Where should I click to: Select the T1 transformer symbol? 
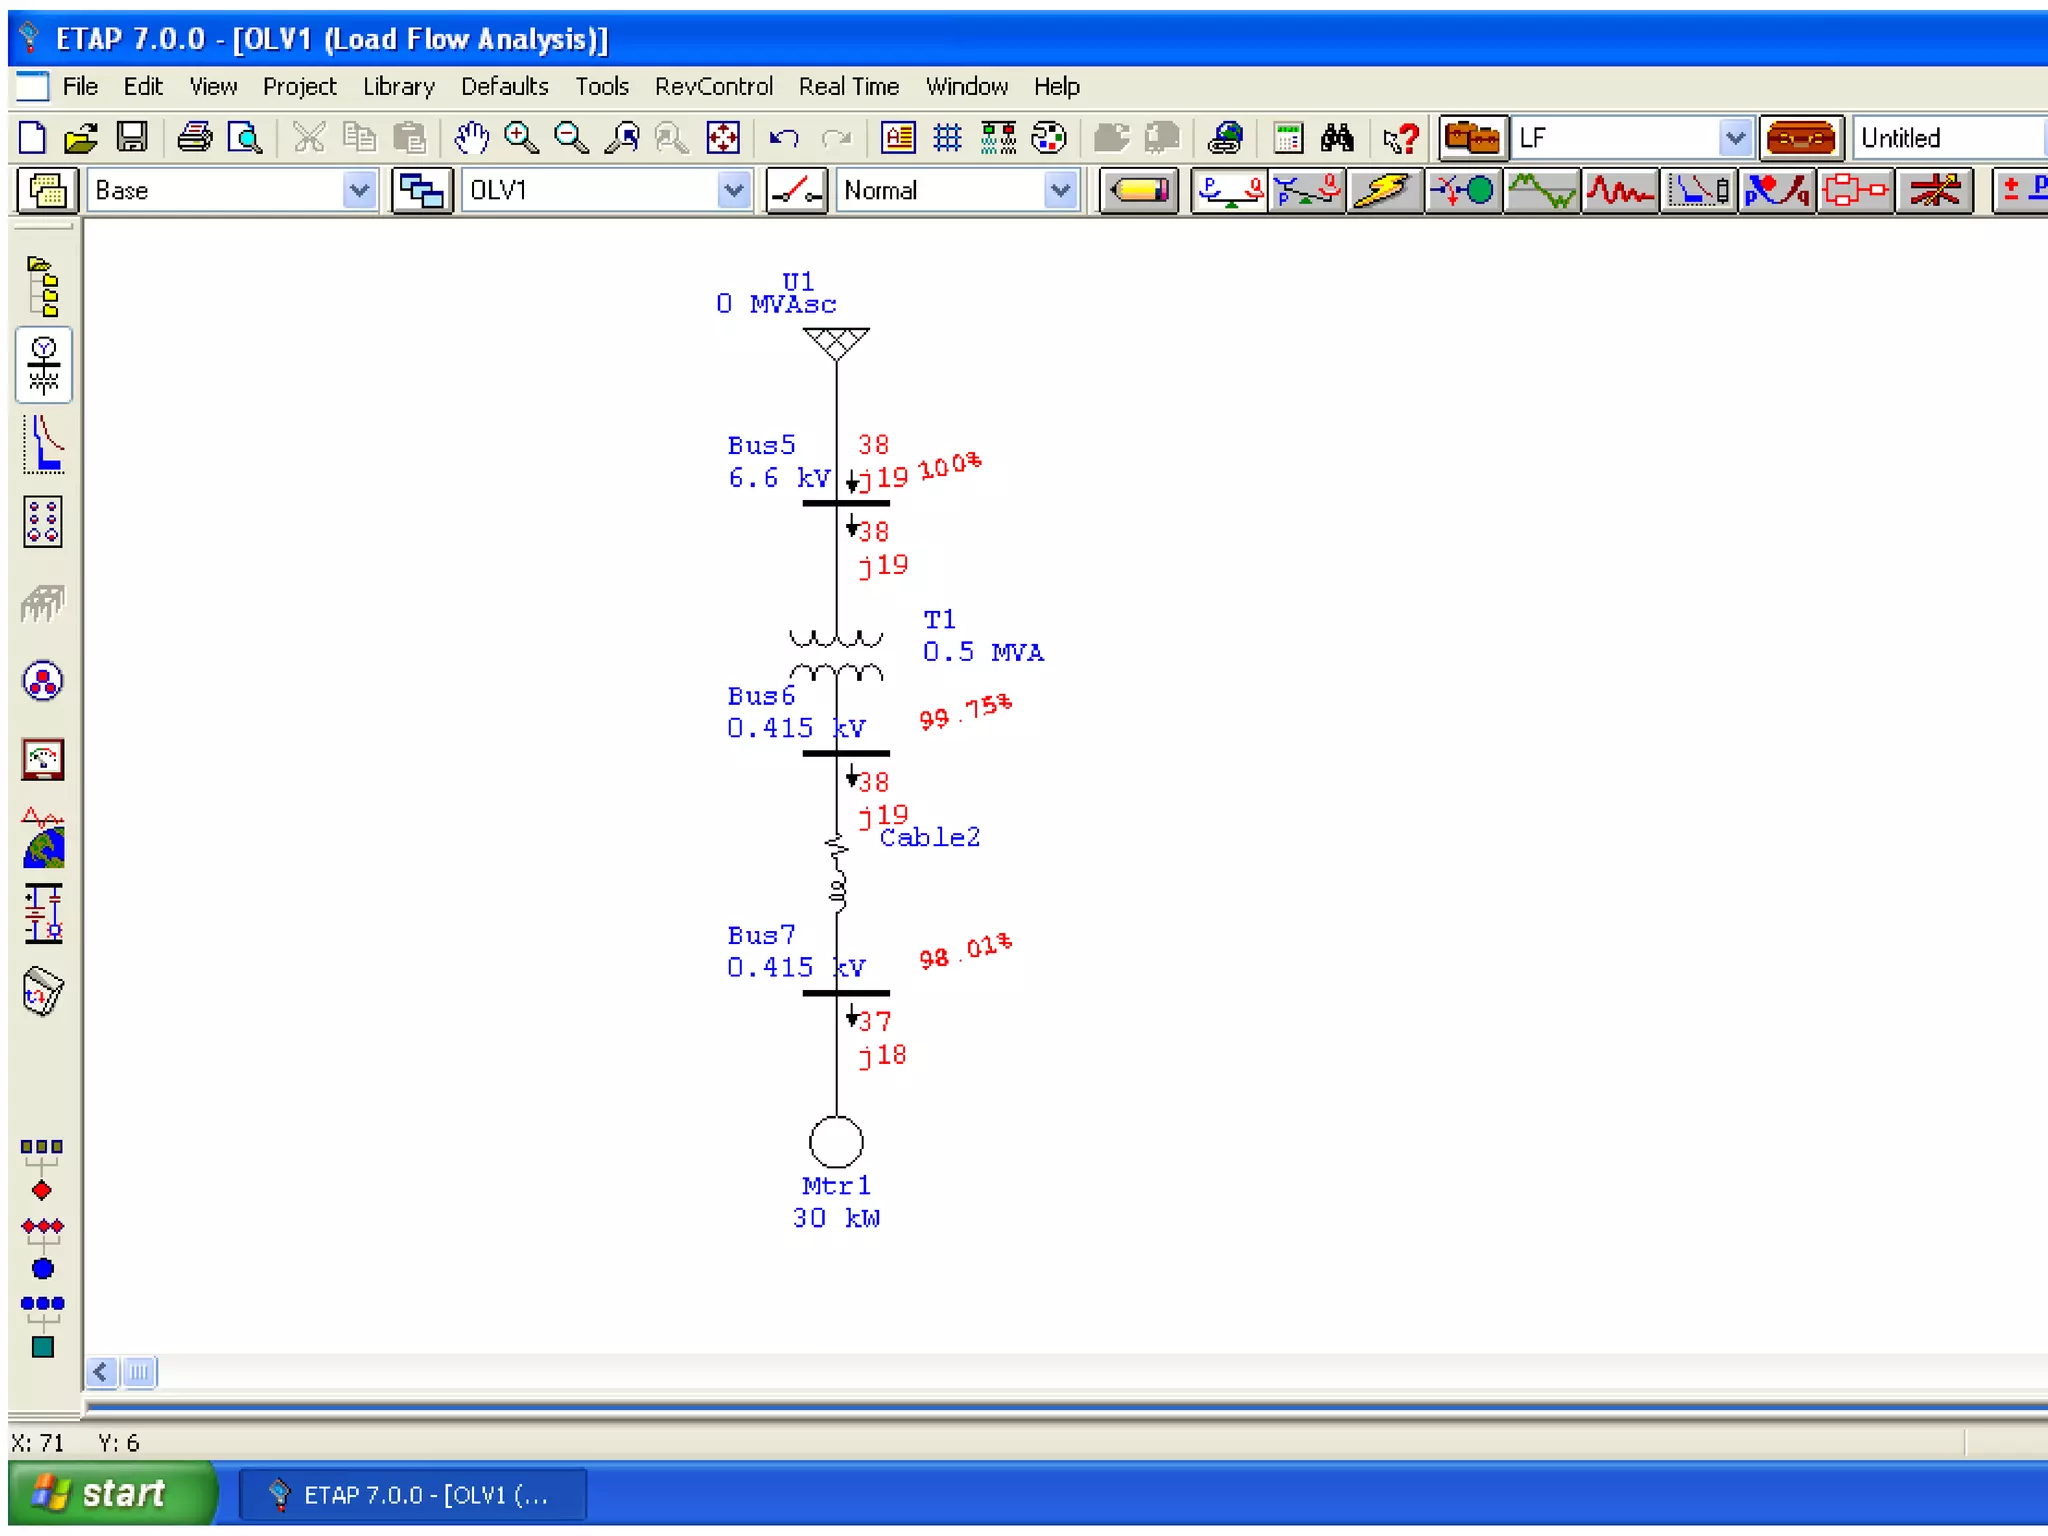click(x=836, y=654)
